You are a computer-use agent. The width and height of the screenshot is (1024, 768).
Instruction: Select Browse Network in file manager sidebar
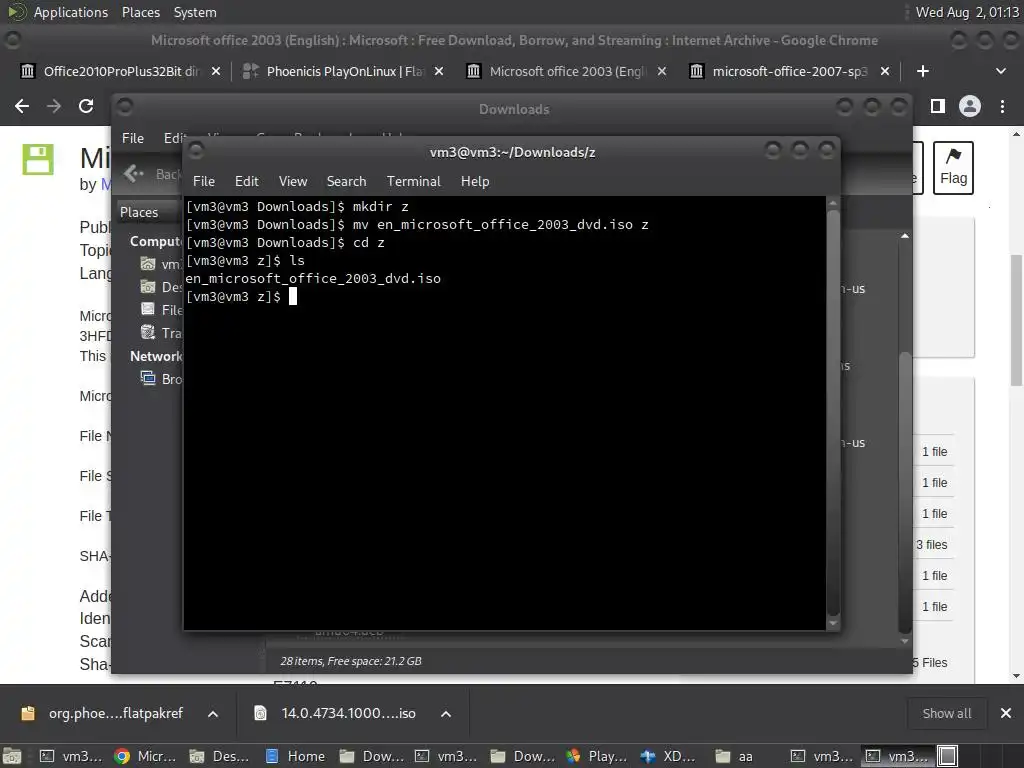point(161,379)
